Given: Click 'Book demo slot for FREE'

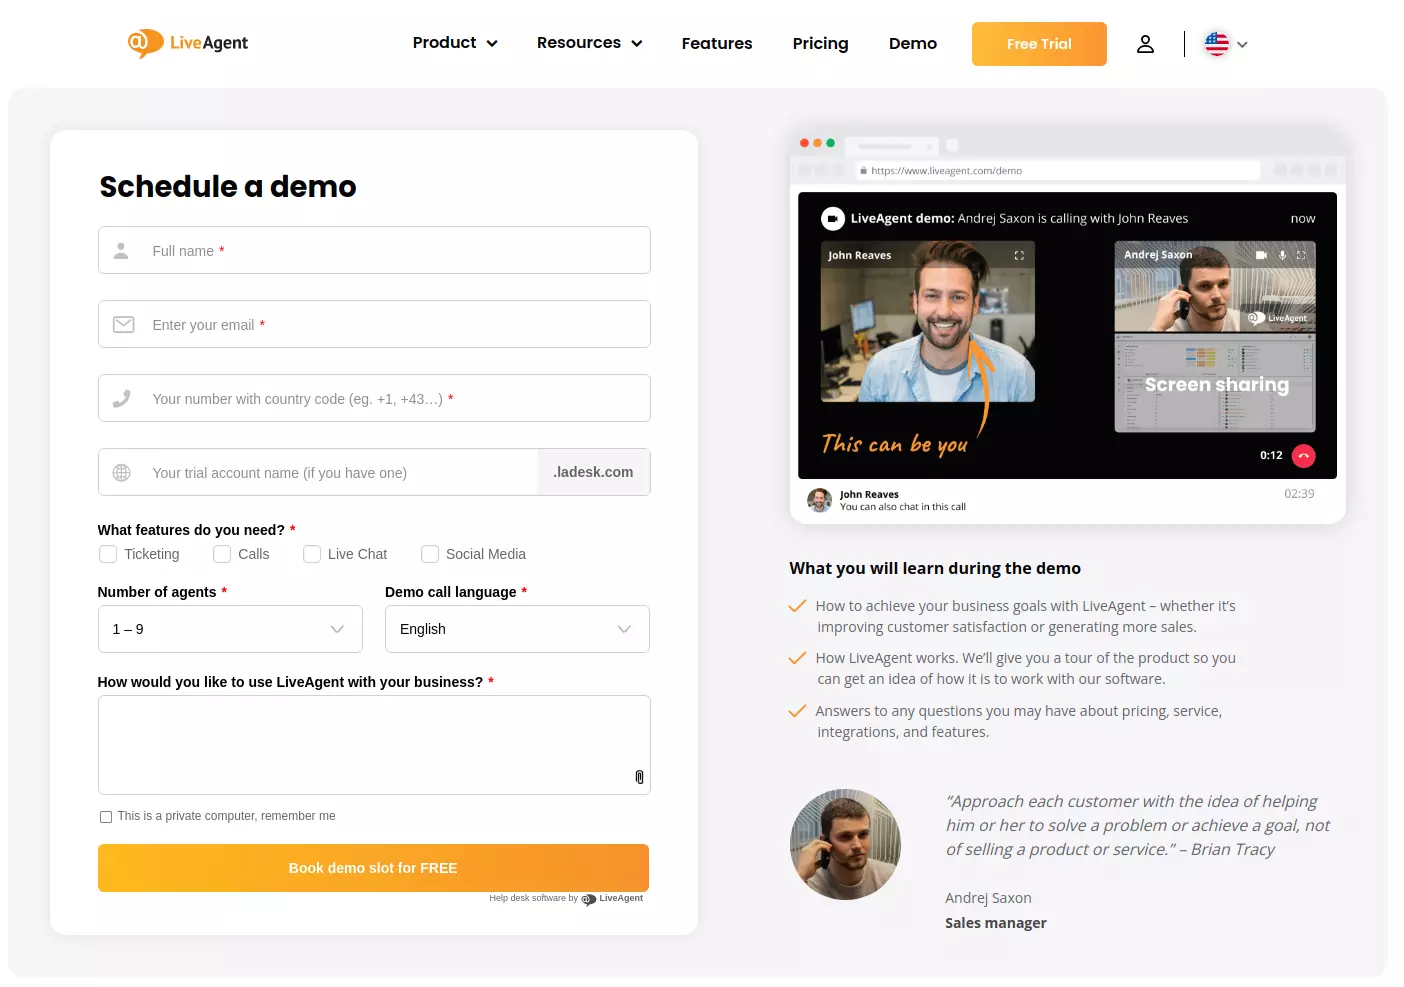Looking at the screenshot, I should (x=373, y=867).
